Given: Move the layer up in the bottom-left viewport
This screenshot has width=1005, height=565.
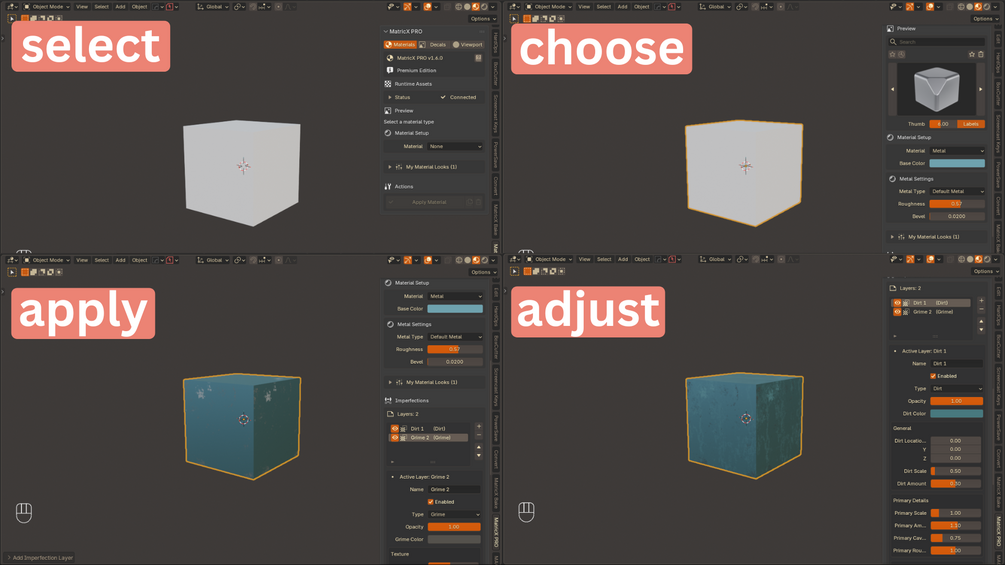Looking at the screenshot, I should click(479, 448).
